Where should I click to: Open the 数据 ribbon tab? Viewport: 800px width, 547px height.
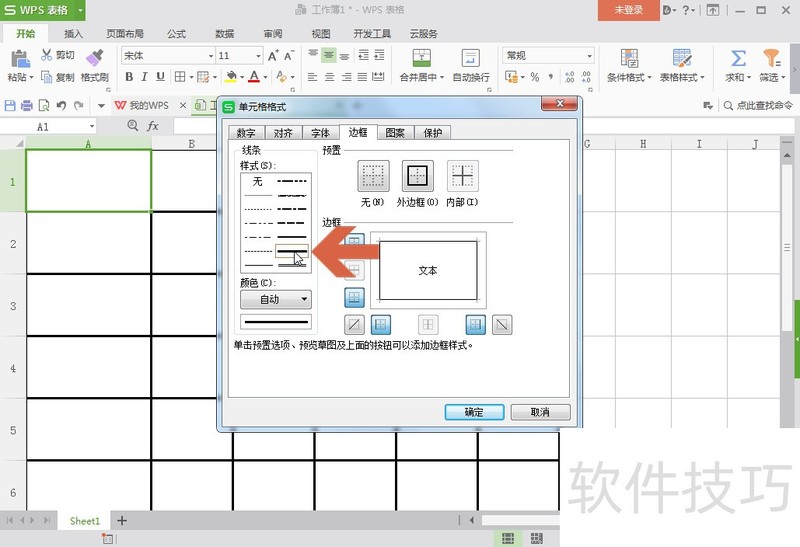[x=224, y=34]
